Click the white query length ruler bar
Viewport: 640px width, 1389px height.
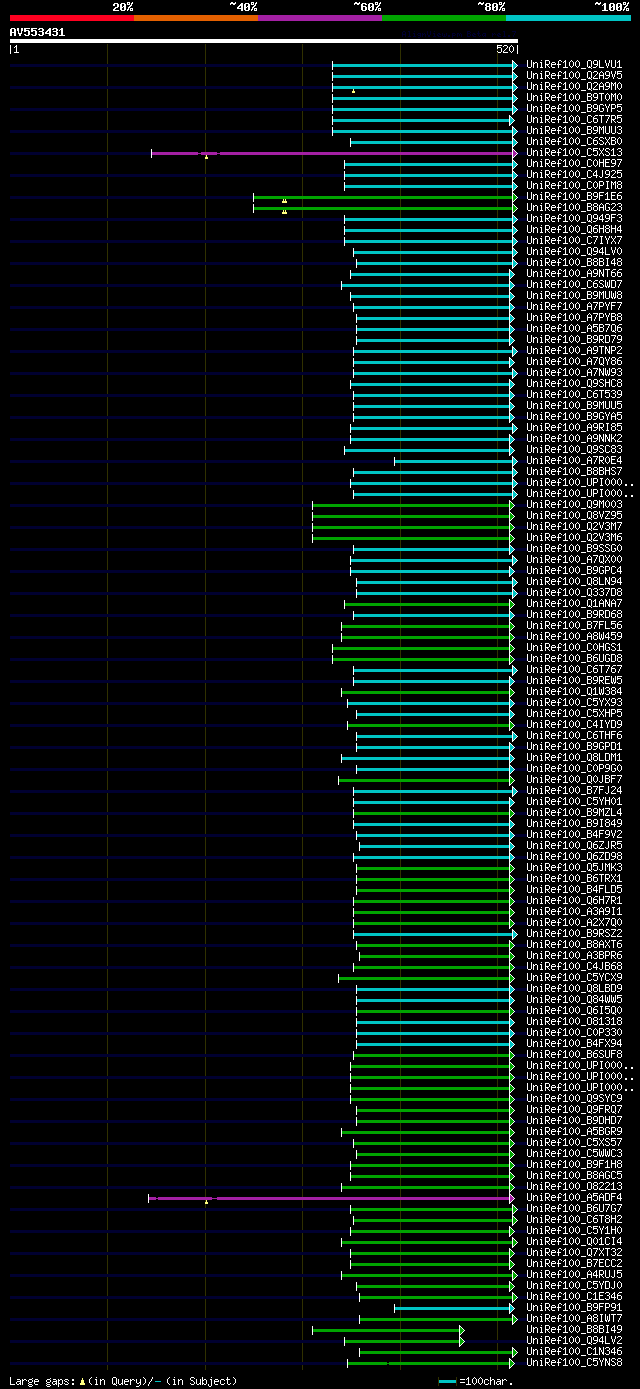click(x=264, y=41)
